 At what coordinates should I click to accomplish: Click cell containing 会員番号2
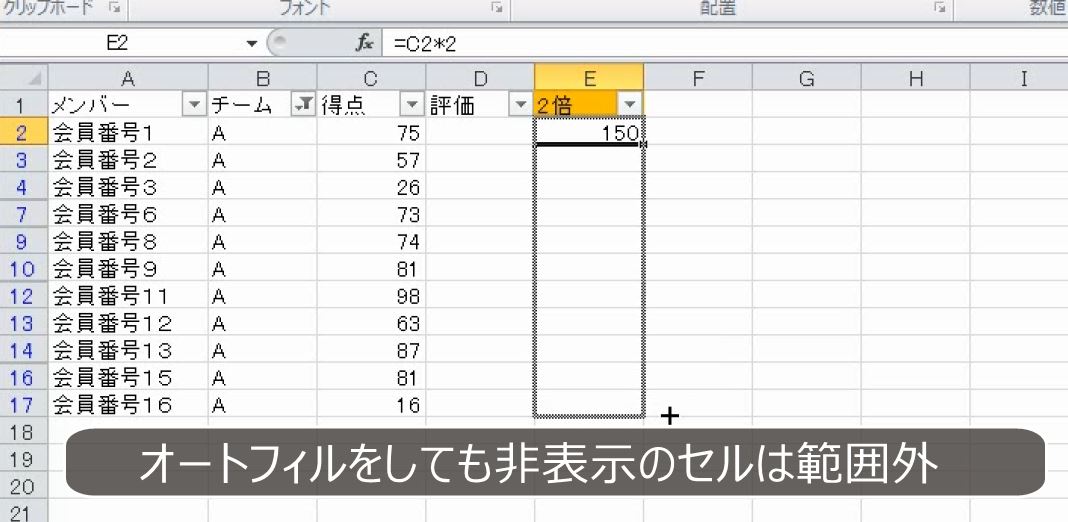coord(128,160)
